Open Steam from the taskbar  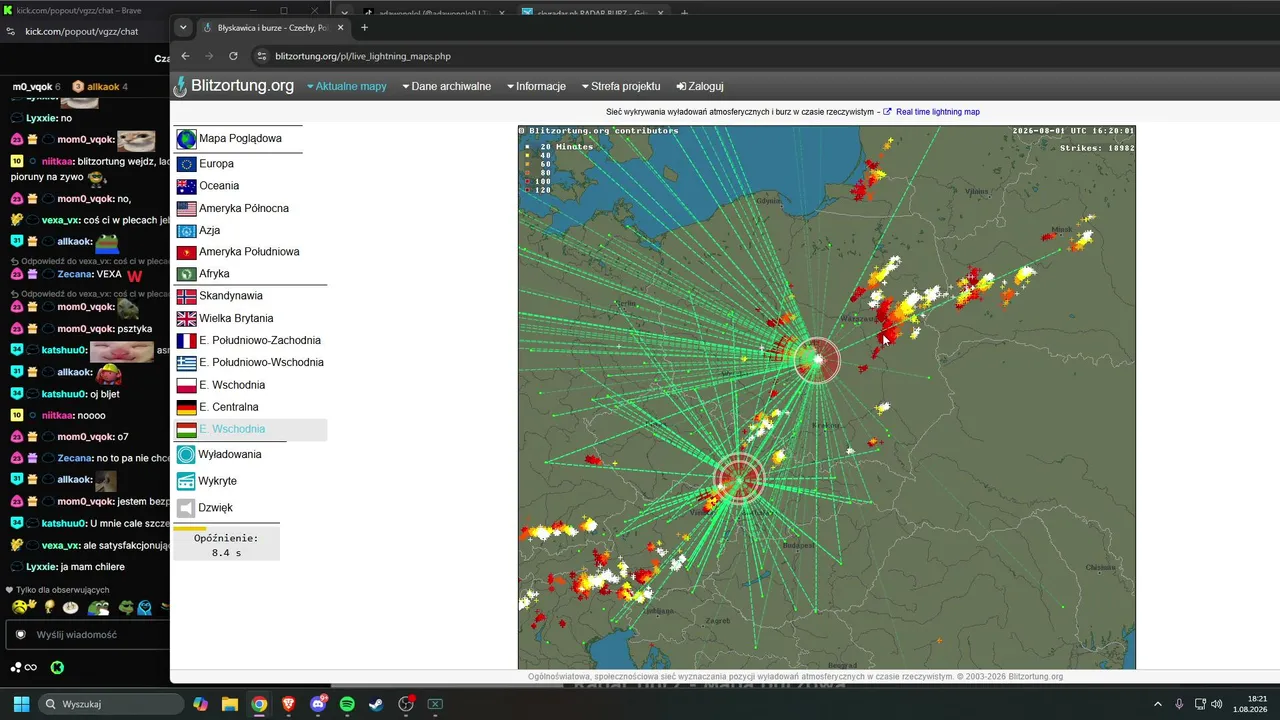click(x=376, y=704)
